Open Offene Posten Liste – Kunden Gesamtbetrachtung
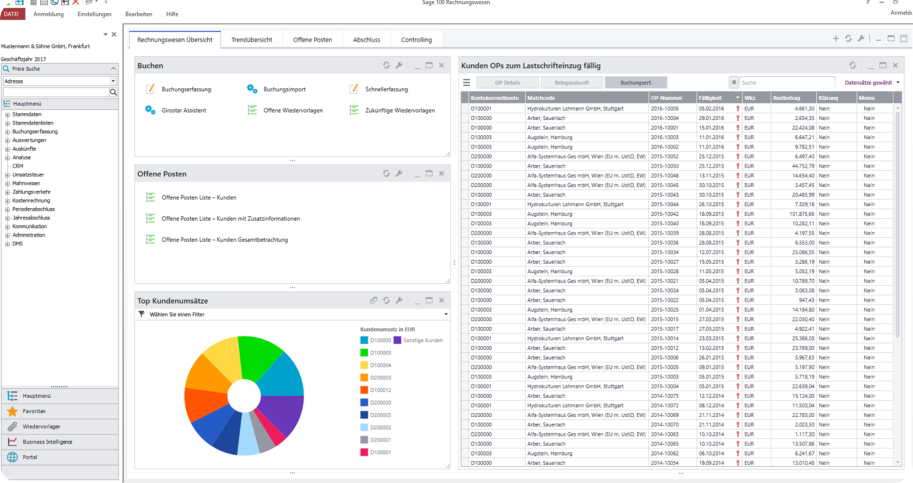The height and width of the screenshot is (483, 913). tap(225, 240)
